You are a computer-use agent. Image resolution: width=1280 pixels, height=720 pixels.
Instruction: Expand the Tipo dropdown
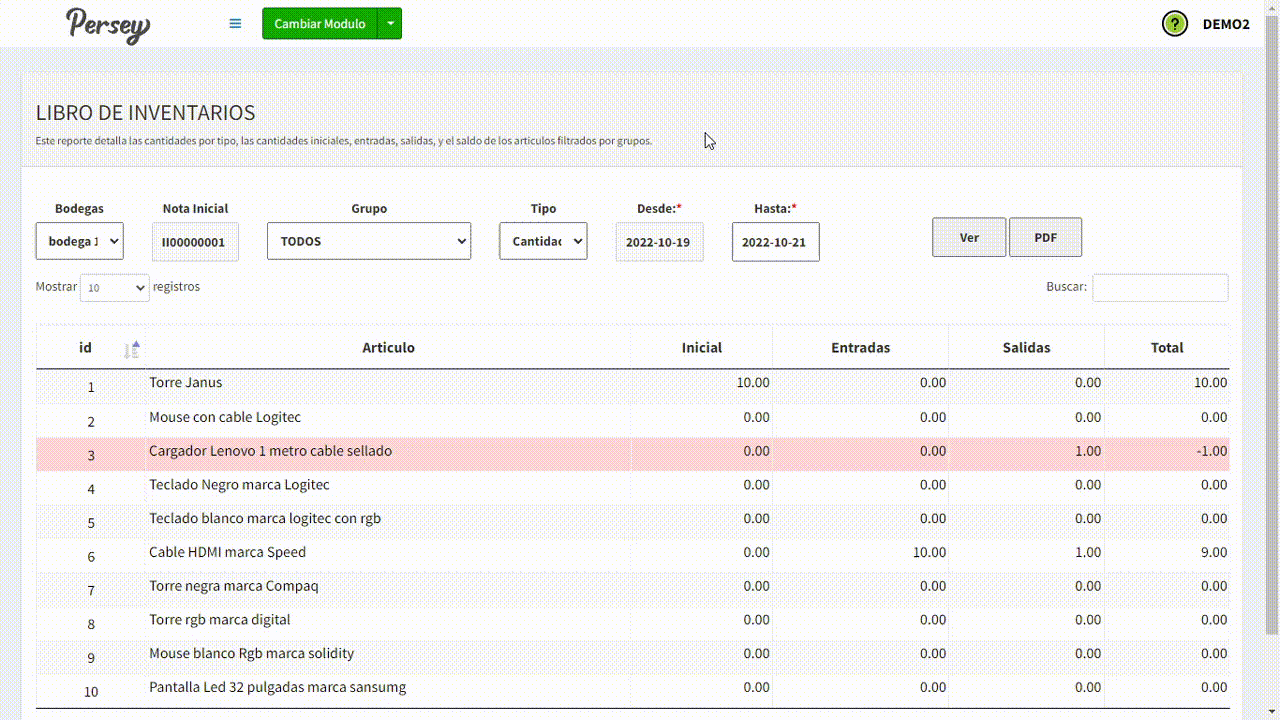point(543,241)
